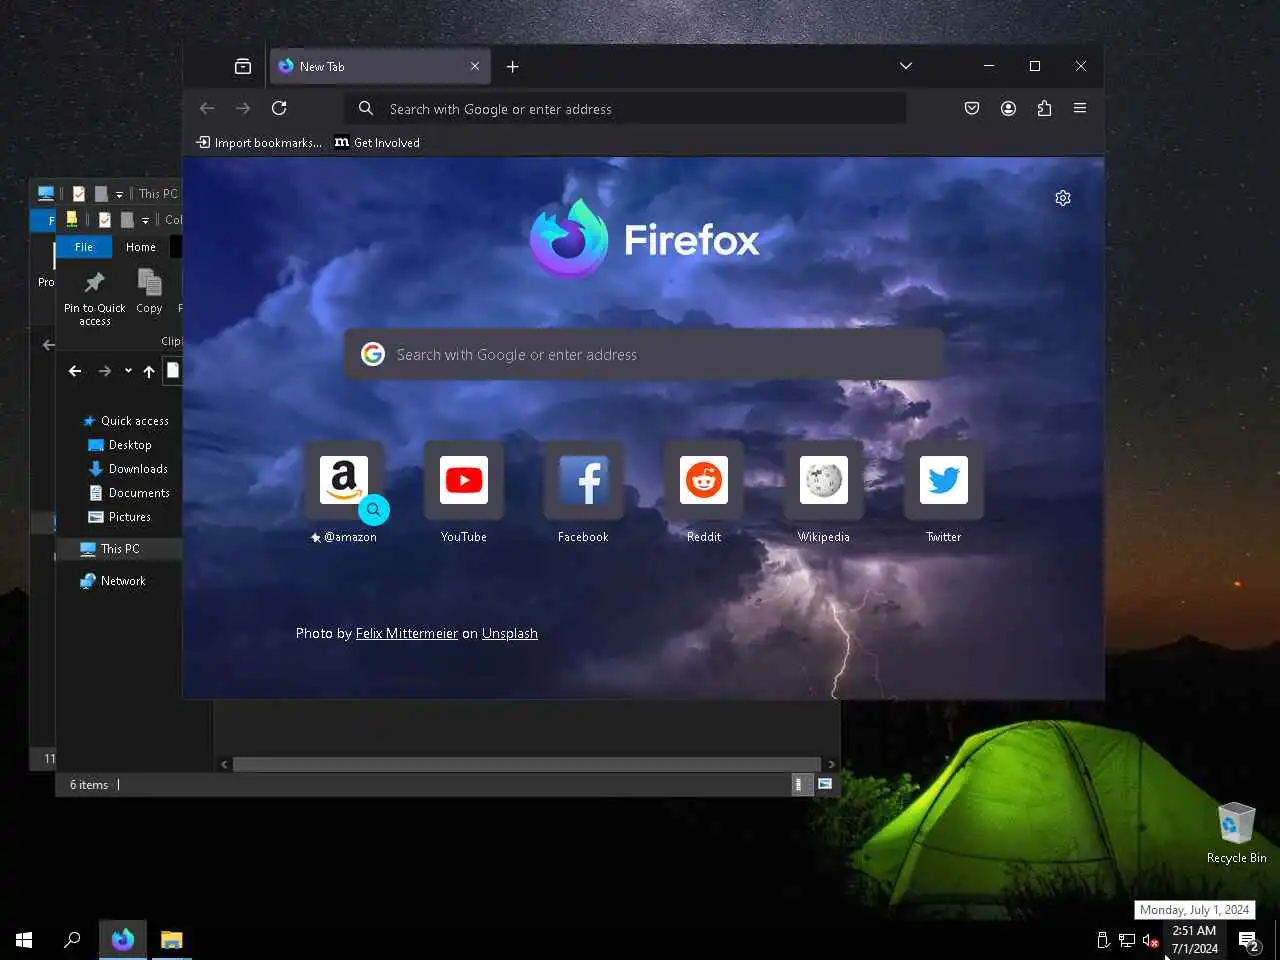
Task: Click Pin to Quick access in Explorer
Action: 95,297
